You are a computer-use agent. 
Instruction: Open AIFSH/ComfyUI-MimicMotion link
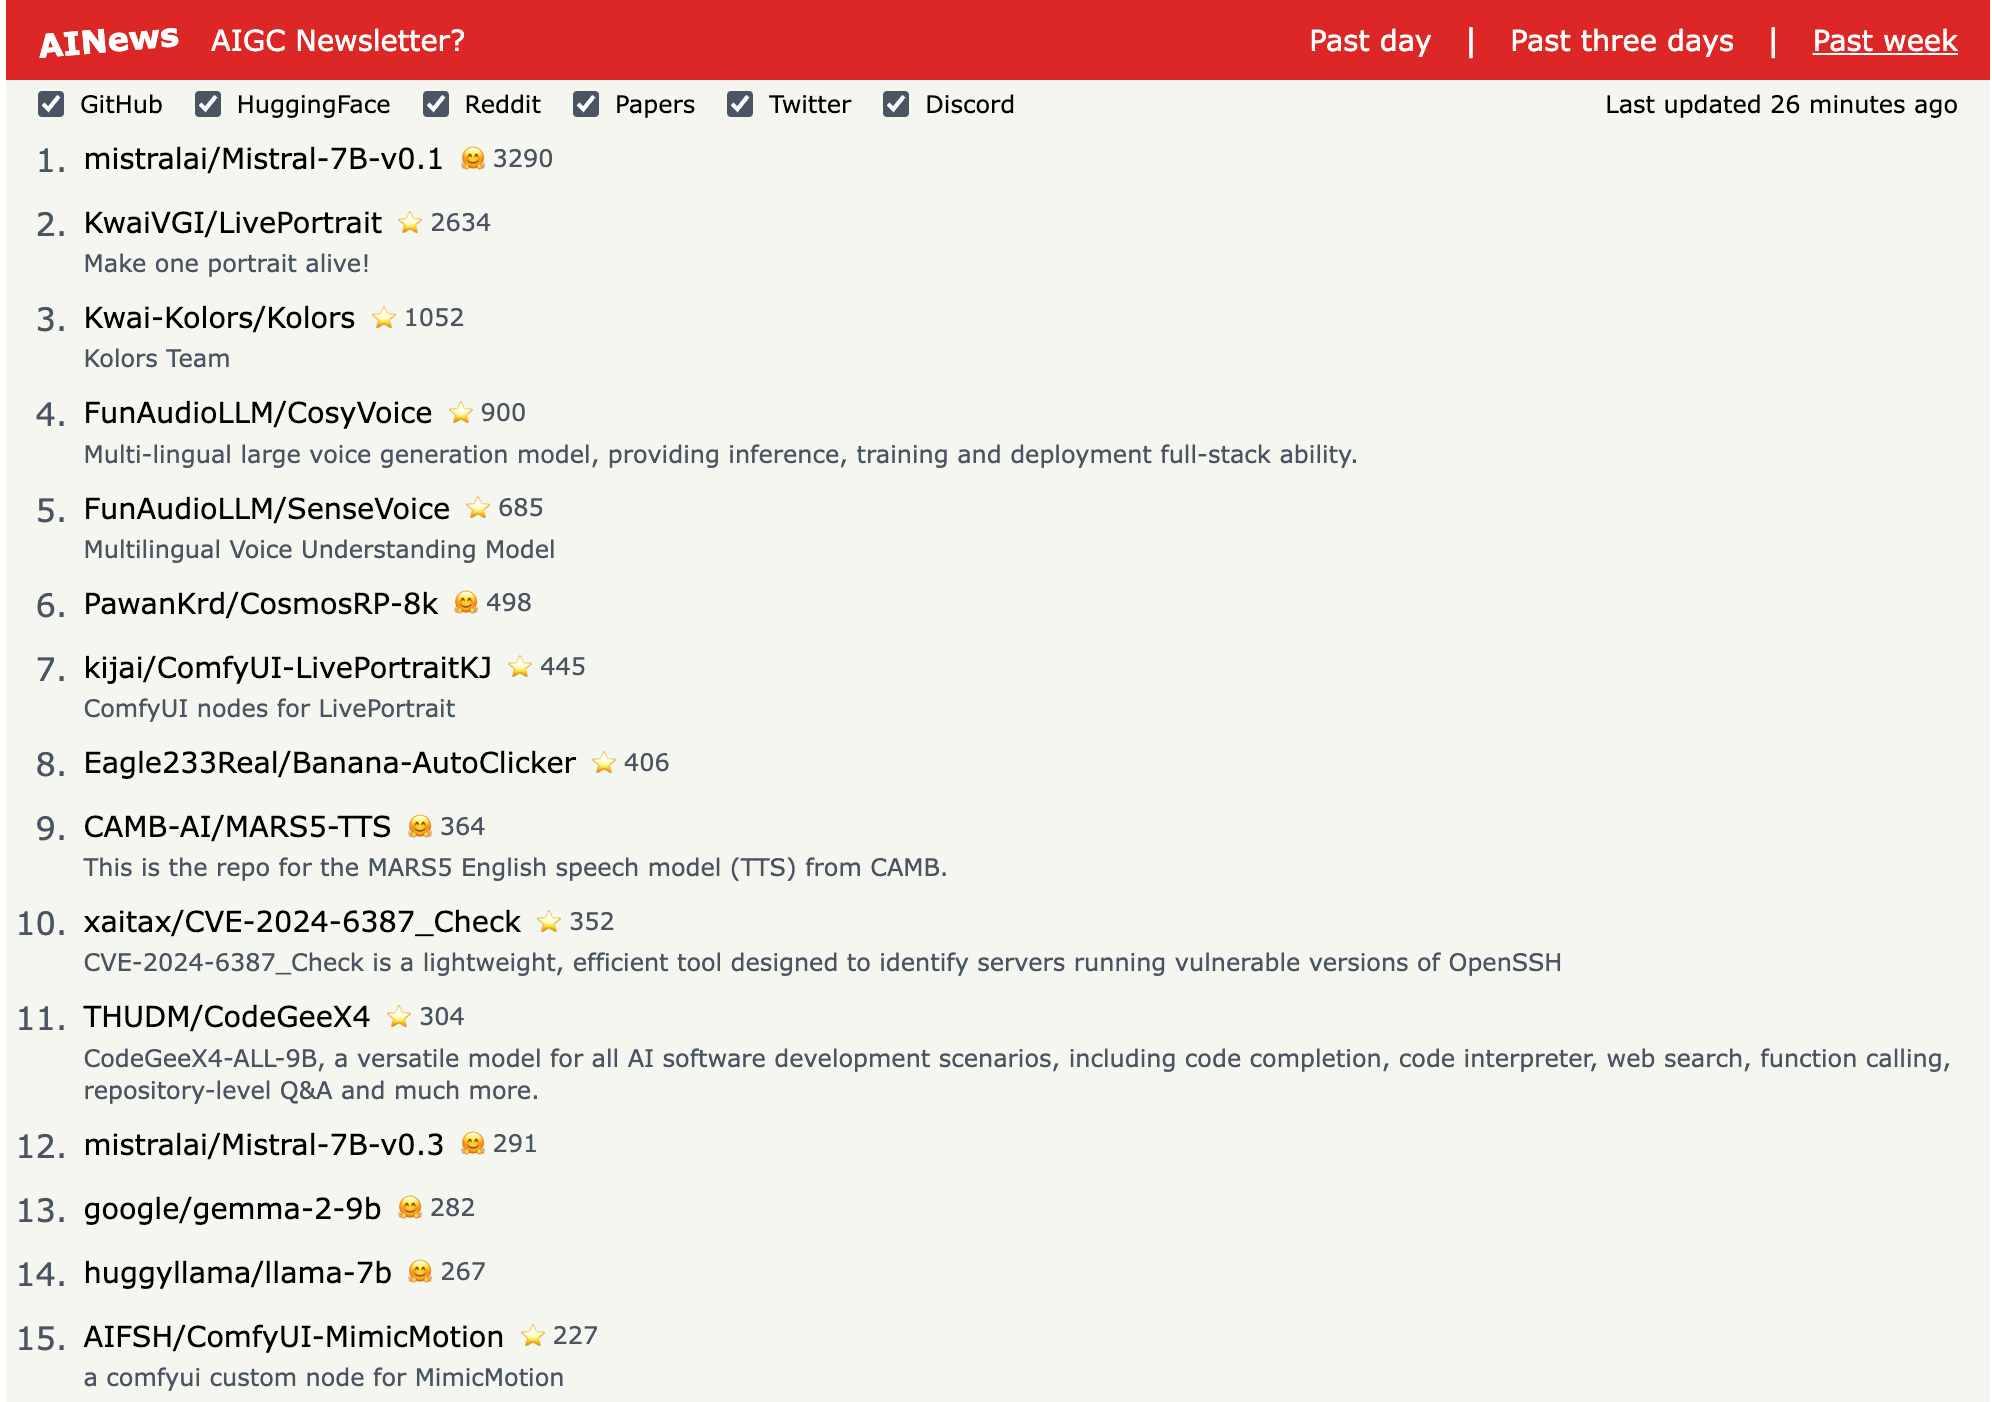(x=293, y=1337)
